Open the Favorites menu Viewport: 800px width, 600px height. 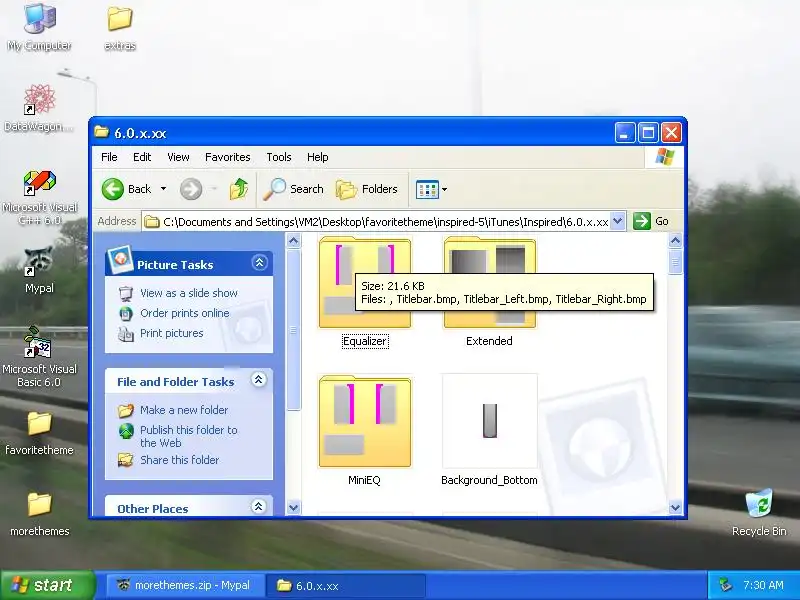228,157
